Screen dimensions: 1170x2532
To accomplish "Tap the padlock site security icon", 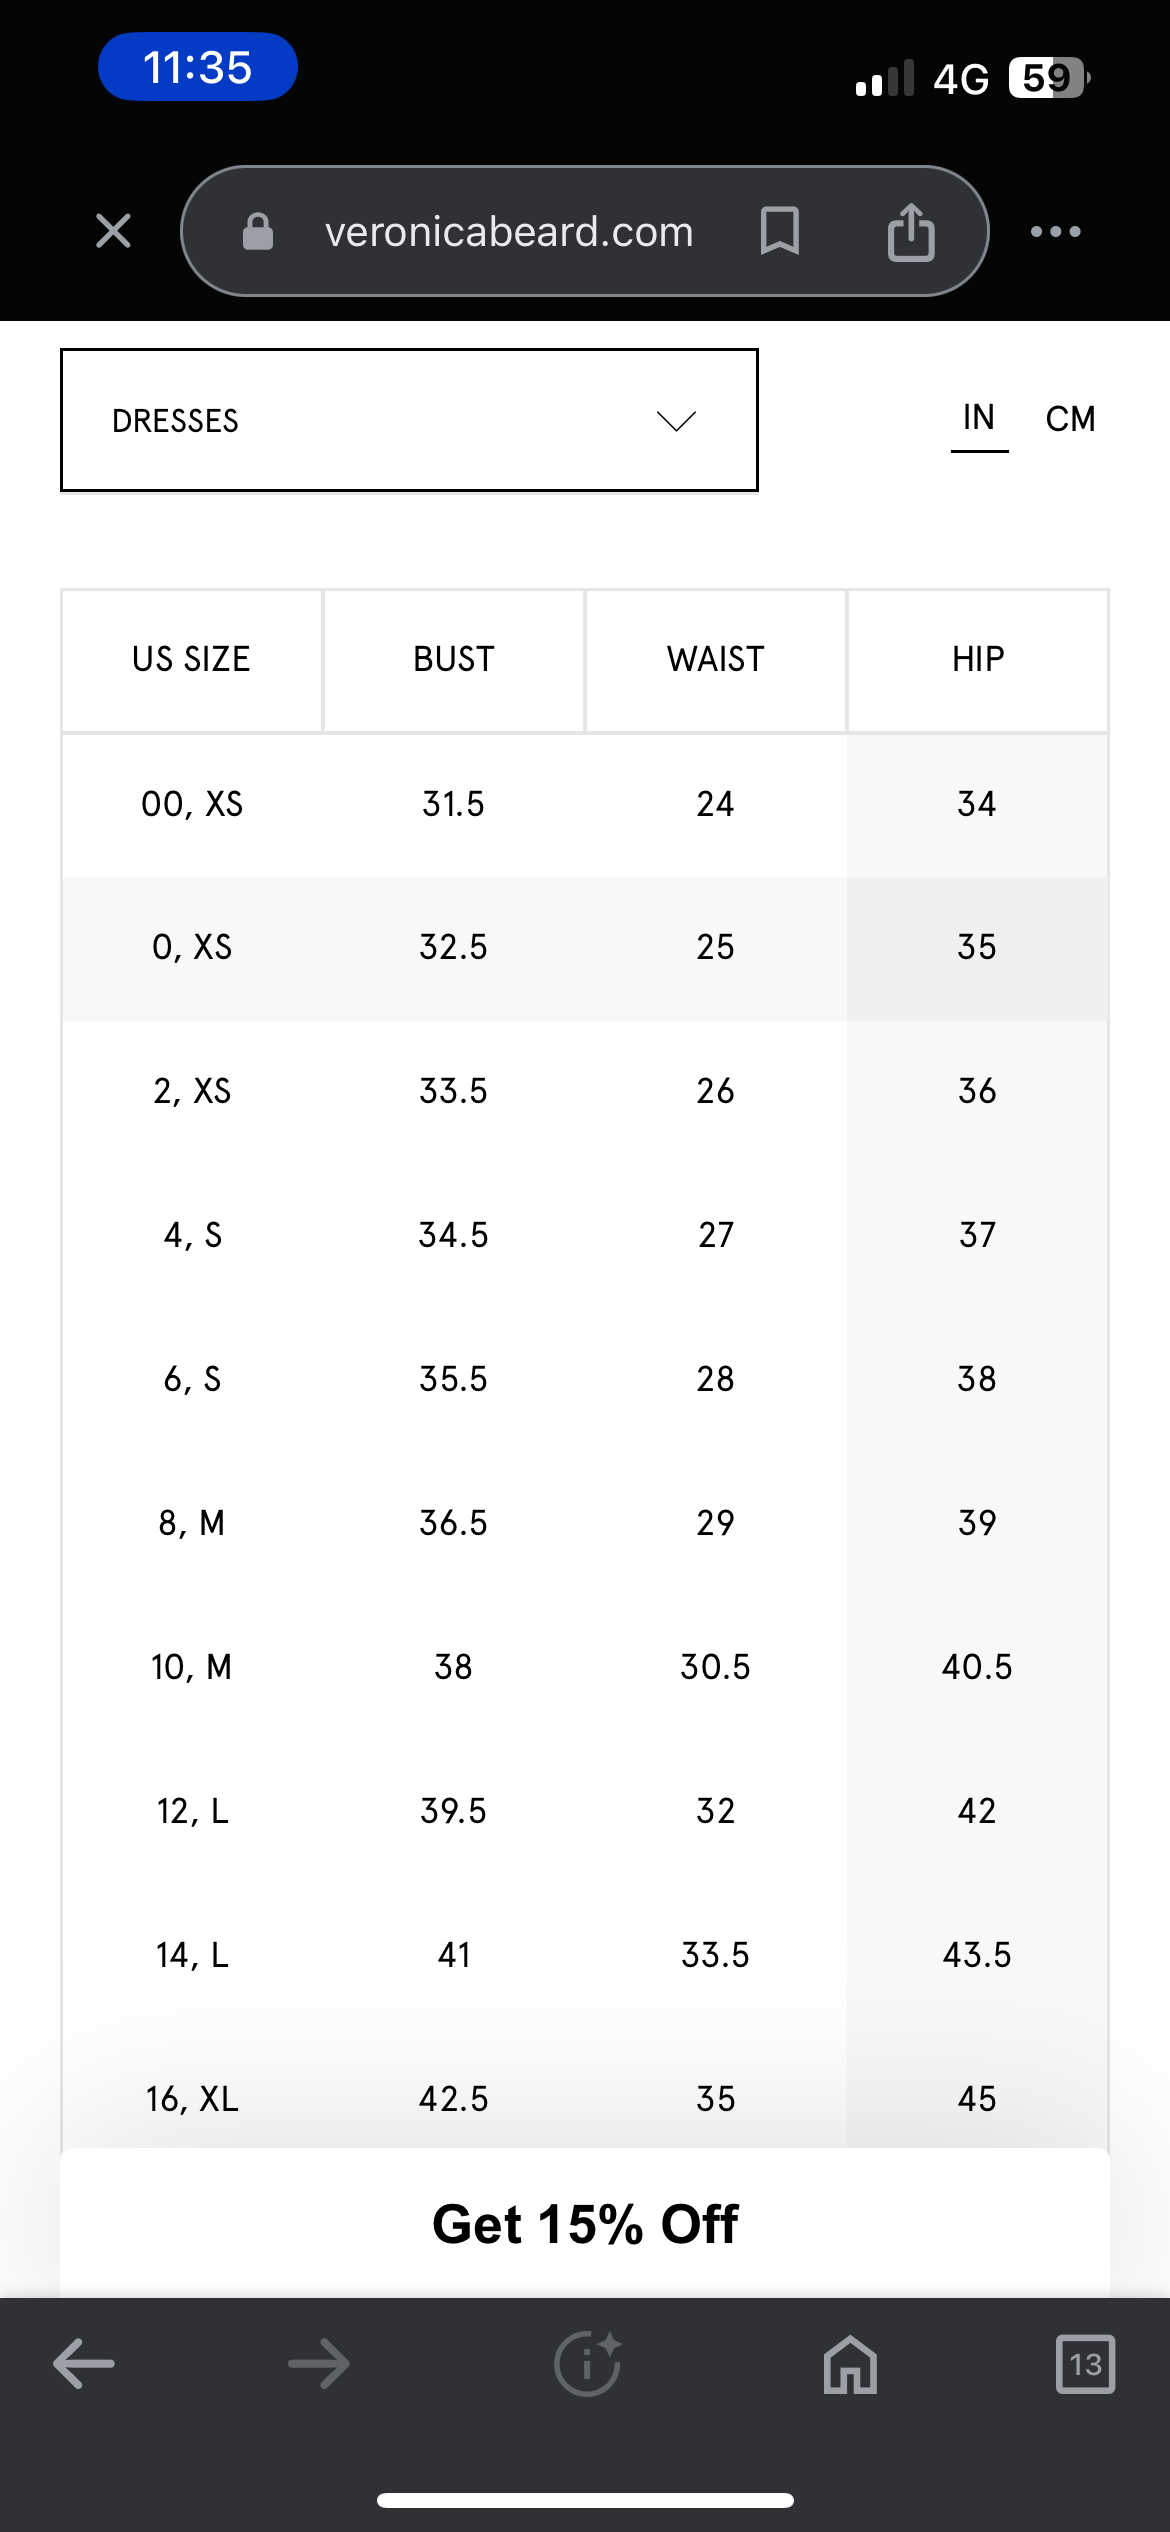I will (x=258, y=231).
